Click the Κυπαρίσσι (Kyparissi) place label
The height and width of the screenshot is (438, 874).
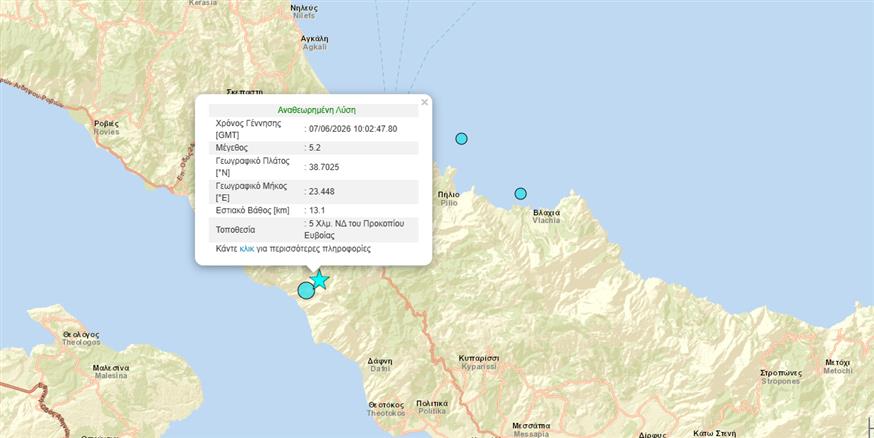479,362
